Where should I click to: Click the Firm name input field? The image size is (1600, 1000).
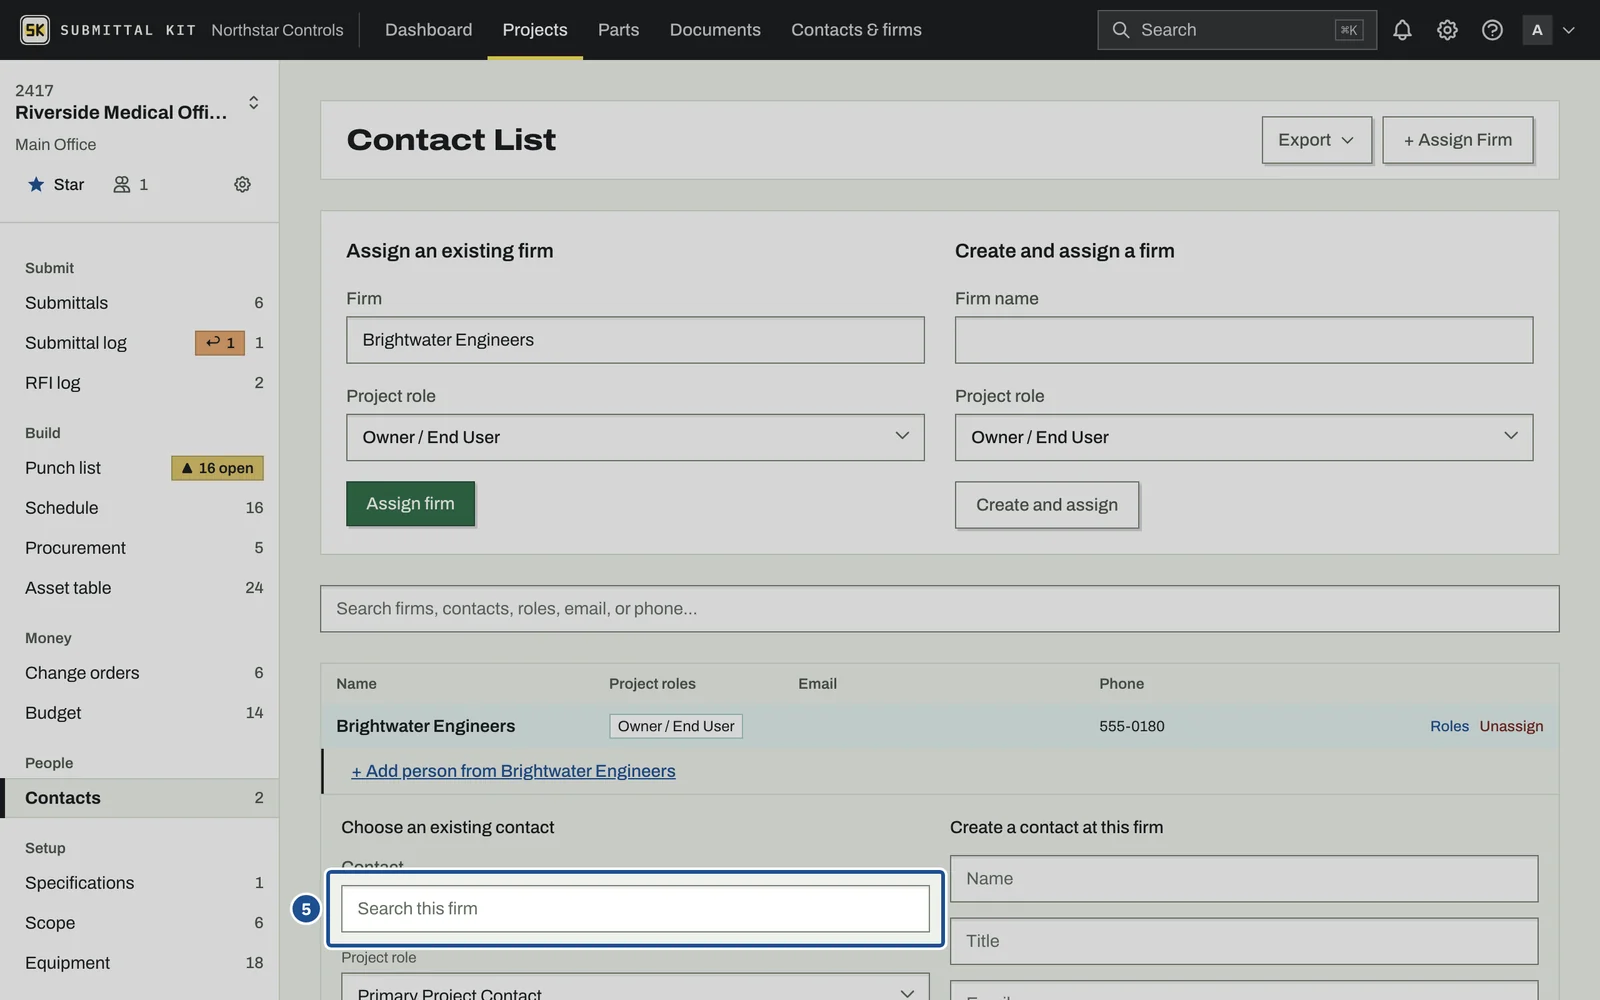click(1244, 340)
